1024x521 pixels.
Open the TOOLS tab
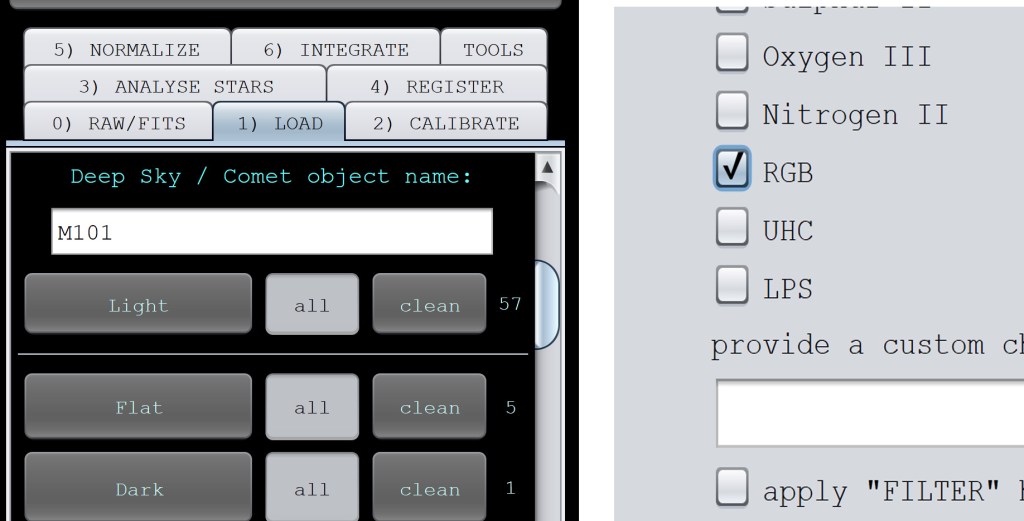click(493, 50)
